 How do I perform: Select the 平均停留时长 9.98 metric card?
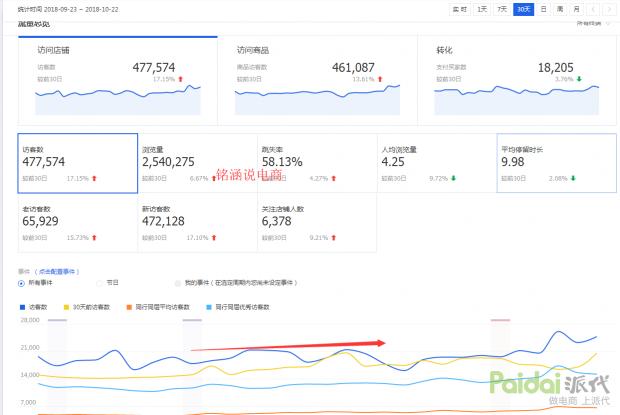556,163
